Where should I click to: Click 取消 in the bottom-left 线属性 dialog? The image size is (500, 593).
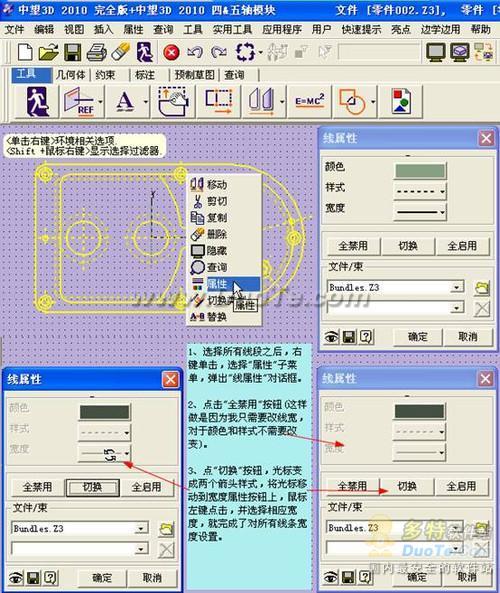[152, 578]
